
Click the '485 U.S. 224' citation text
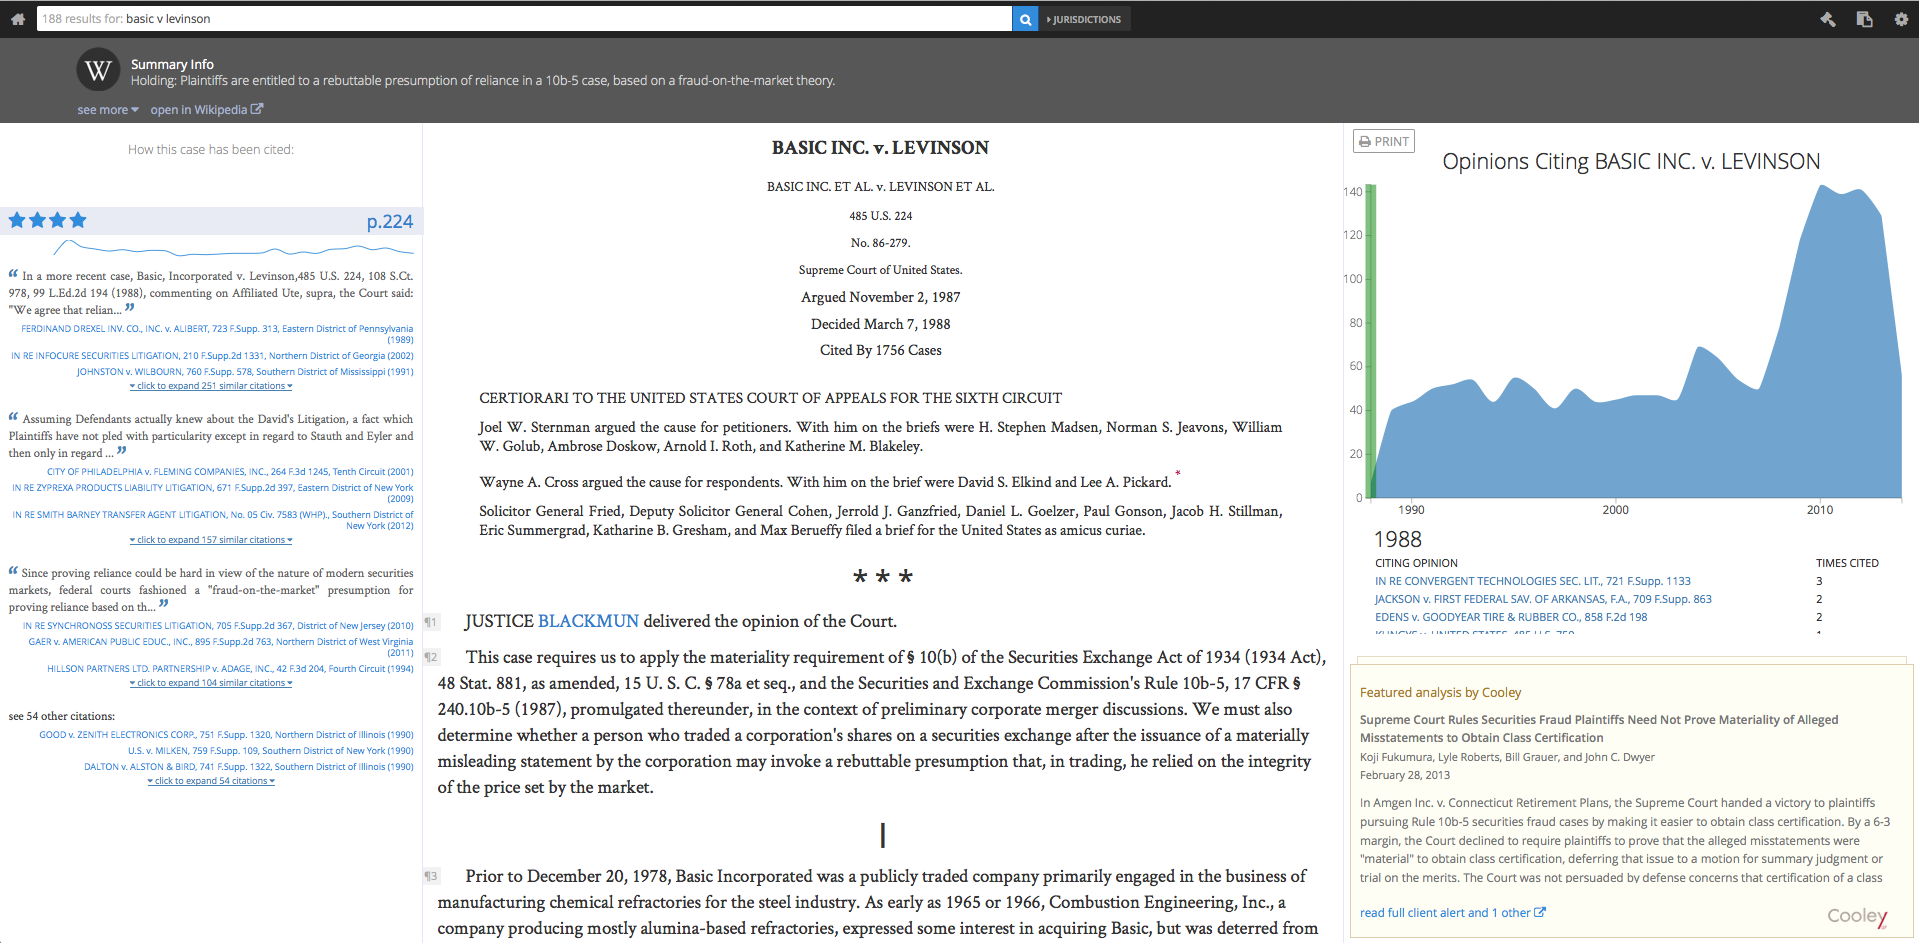coord(881,216)
